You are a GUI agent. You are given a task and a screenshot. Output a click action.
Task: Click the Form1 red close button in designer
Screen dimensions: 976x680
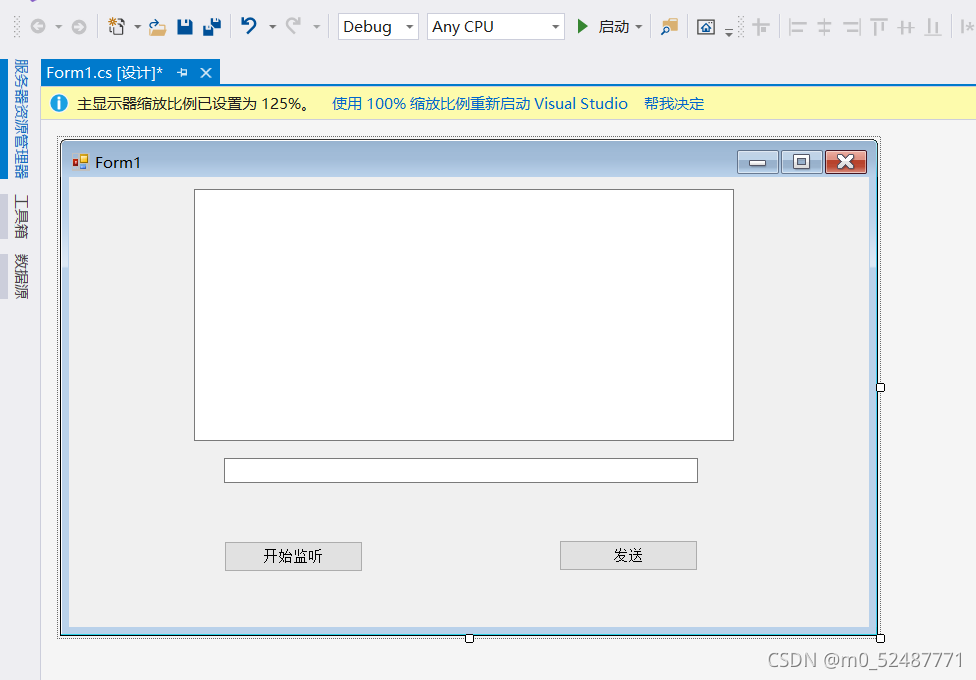pyautogui.click(x=845, y=162)
